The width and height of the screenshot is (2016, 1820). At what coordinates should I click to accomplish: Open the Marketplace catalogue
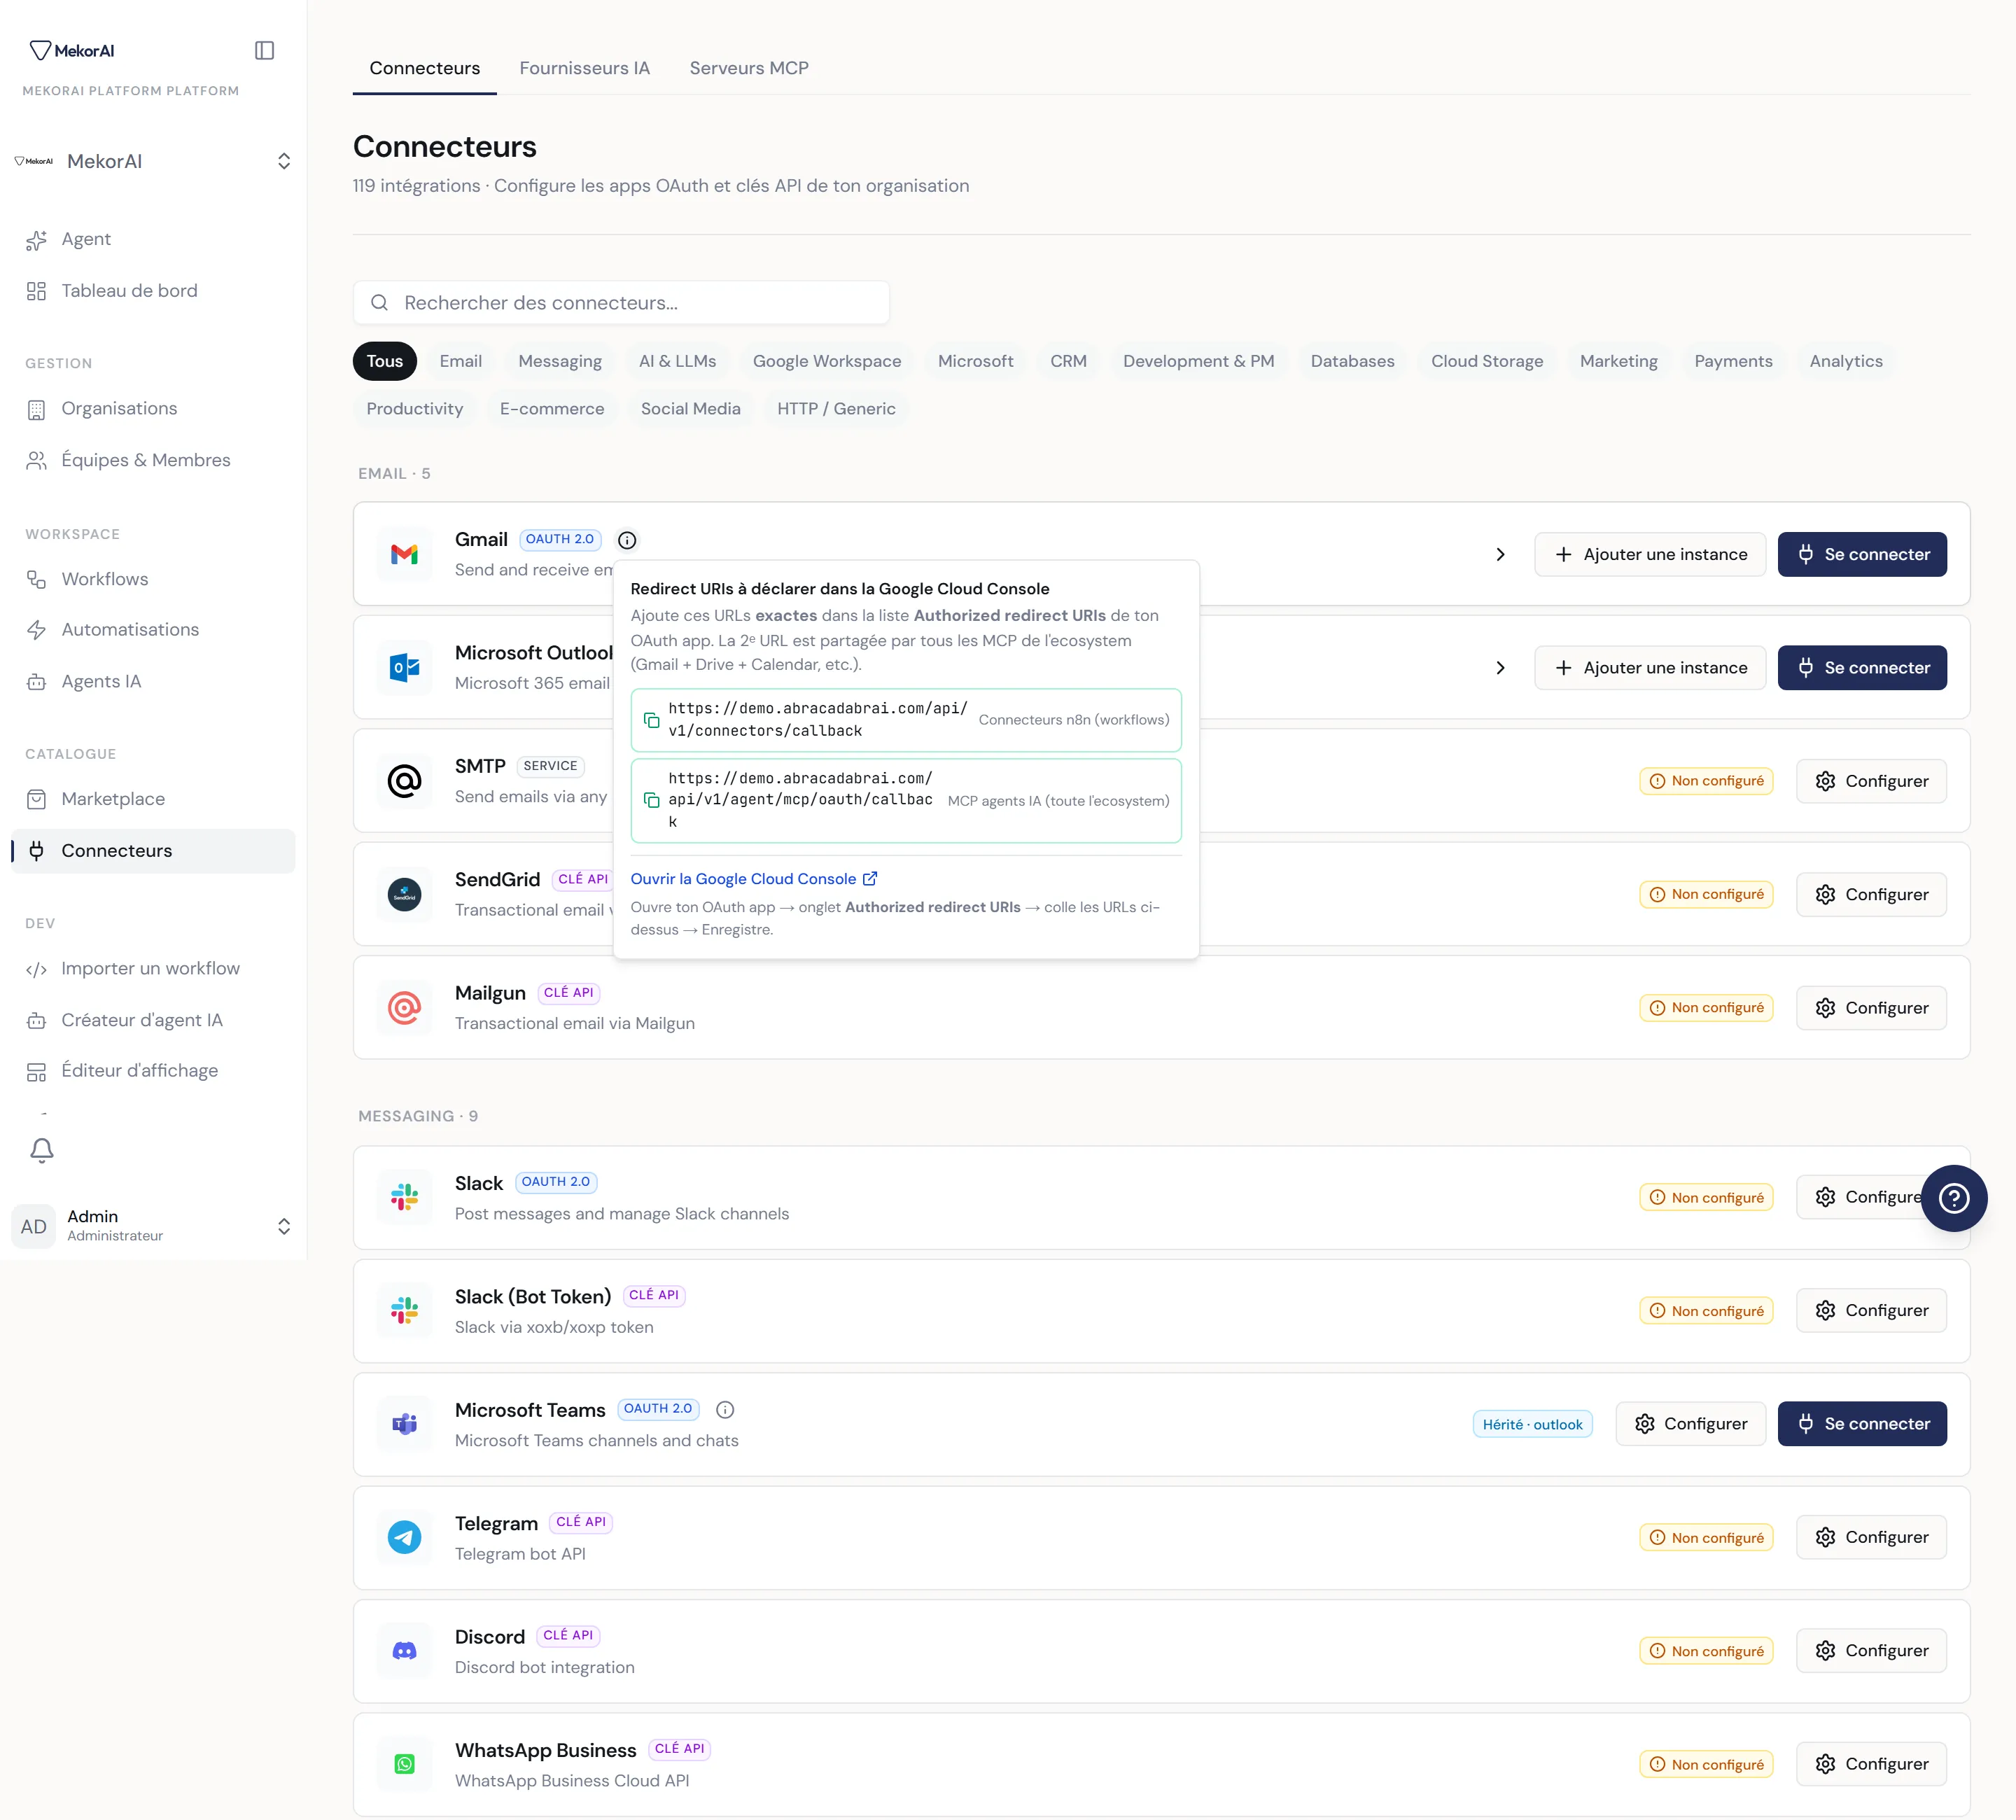(153, 799)
